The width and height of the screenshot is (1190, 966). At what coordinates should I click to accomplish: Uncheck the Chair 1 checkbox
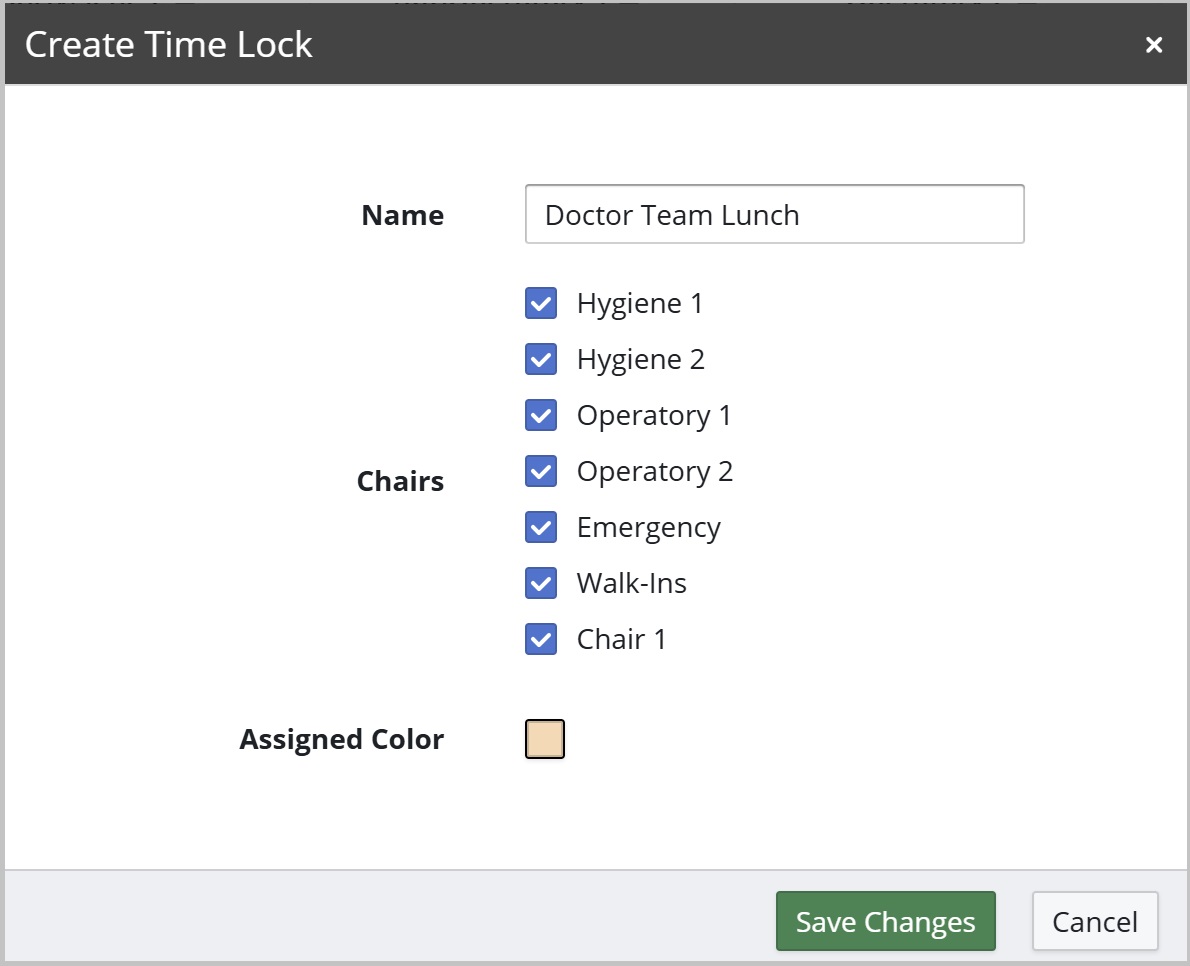(x=541, y=640)
